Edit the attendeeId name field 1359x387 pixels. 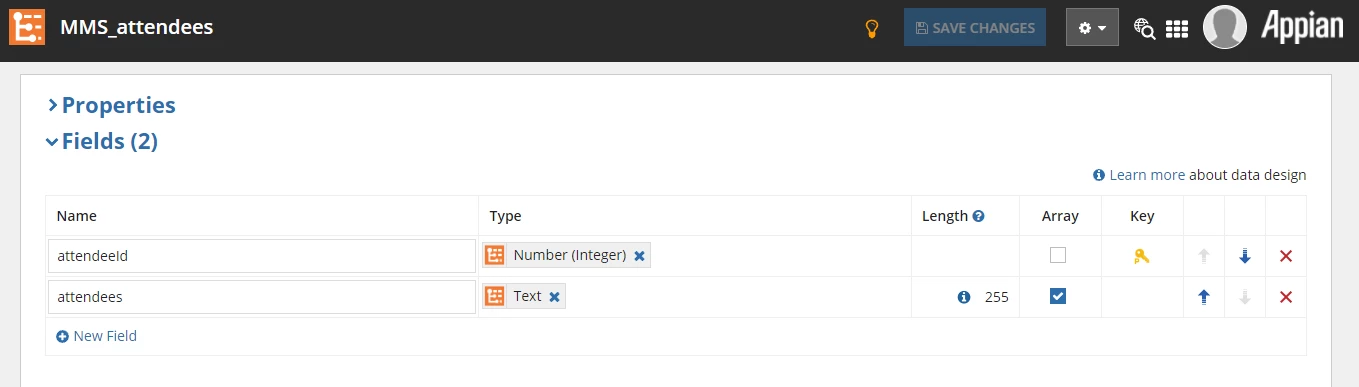tap(262, 256)
